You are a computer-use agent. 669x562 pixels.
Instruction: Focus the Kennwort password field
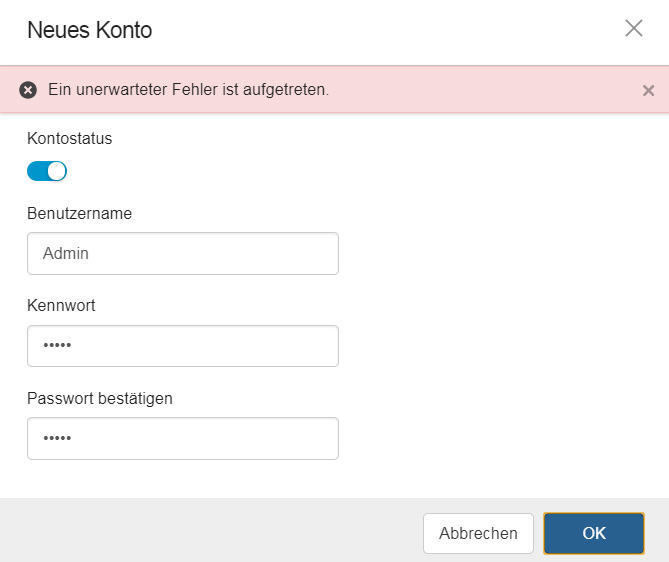(183, 346)
